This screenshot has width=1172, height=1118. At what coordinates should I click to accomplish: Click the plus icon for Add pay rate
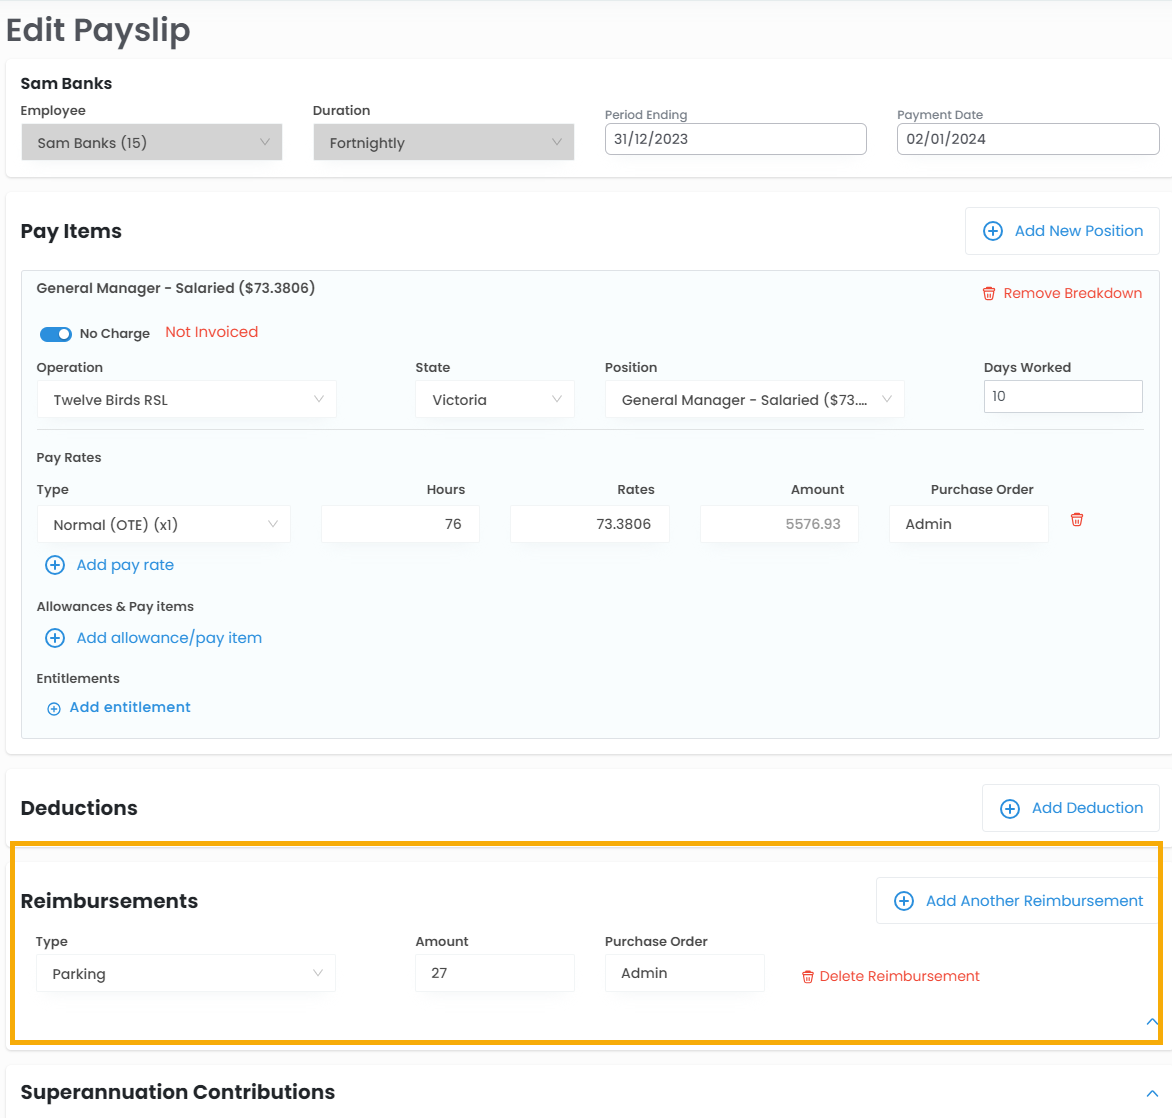point(55,565)
